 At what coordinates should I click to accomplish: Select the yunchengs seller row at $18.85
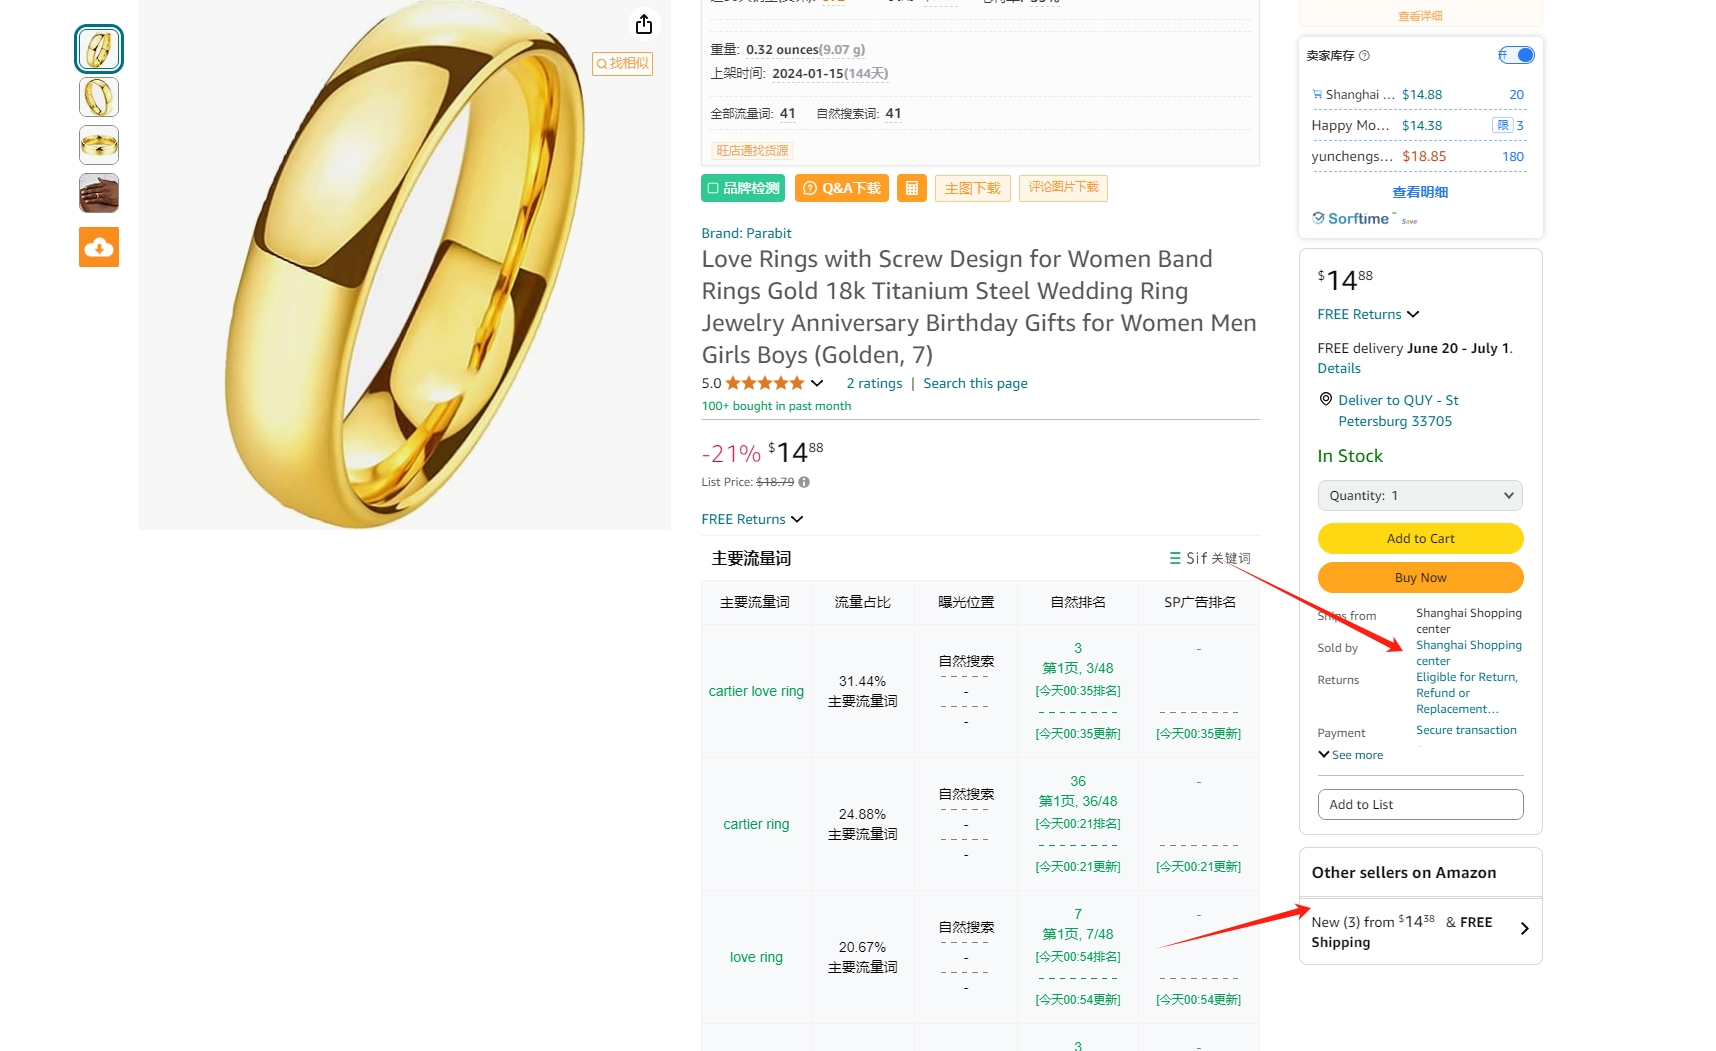tap(1419, 156)
